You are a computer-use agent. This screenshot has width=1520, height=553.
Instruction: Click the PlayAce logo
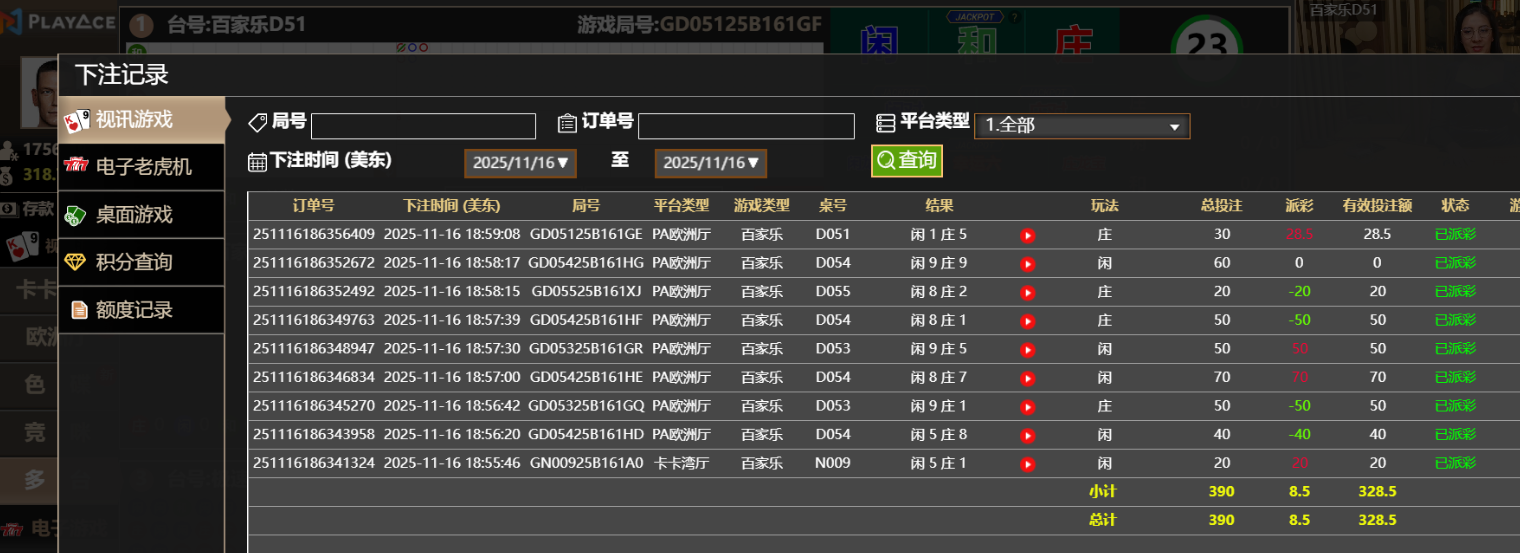tap(58, 22)
